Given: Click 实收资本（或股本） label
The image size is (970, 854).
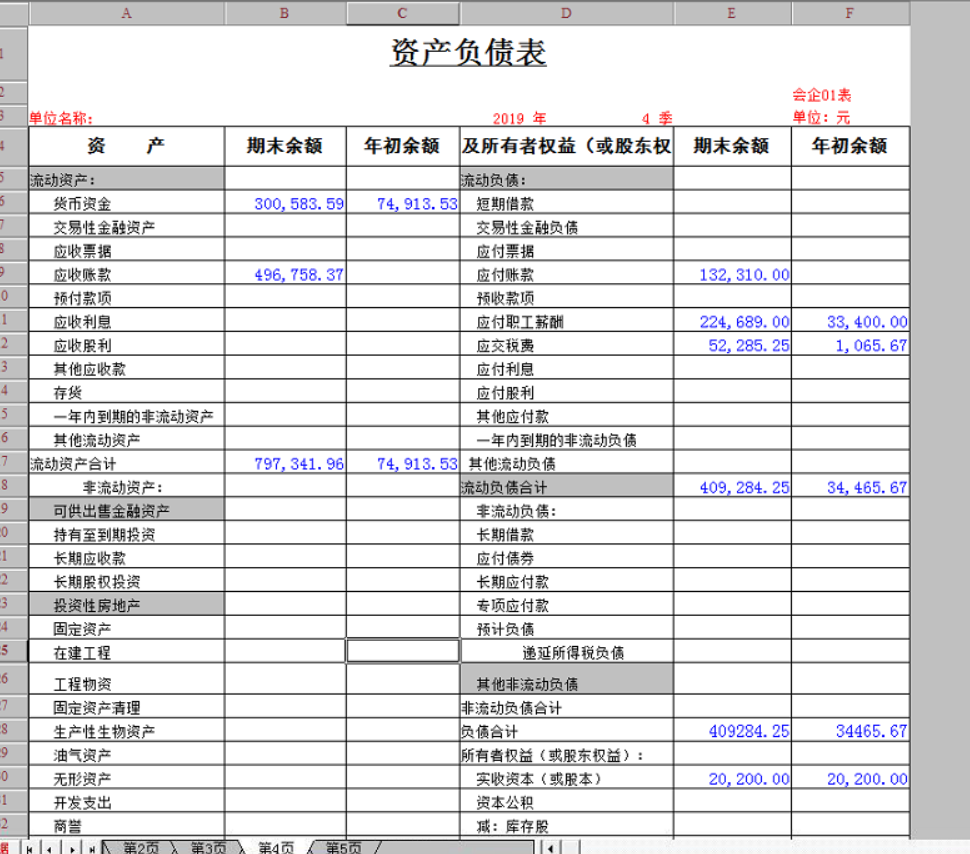Looking at the screenshot, I should coord(539,779).
